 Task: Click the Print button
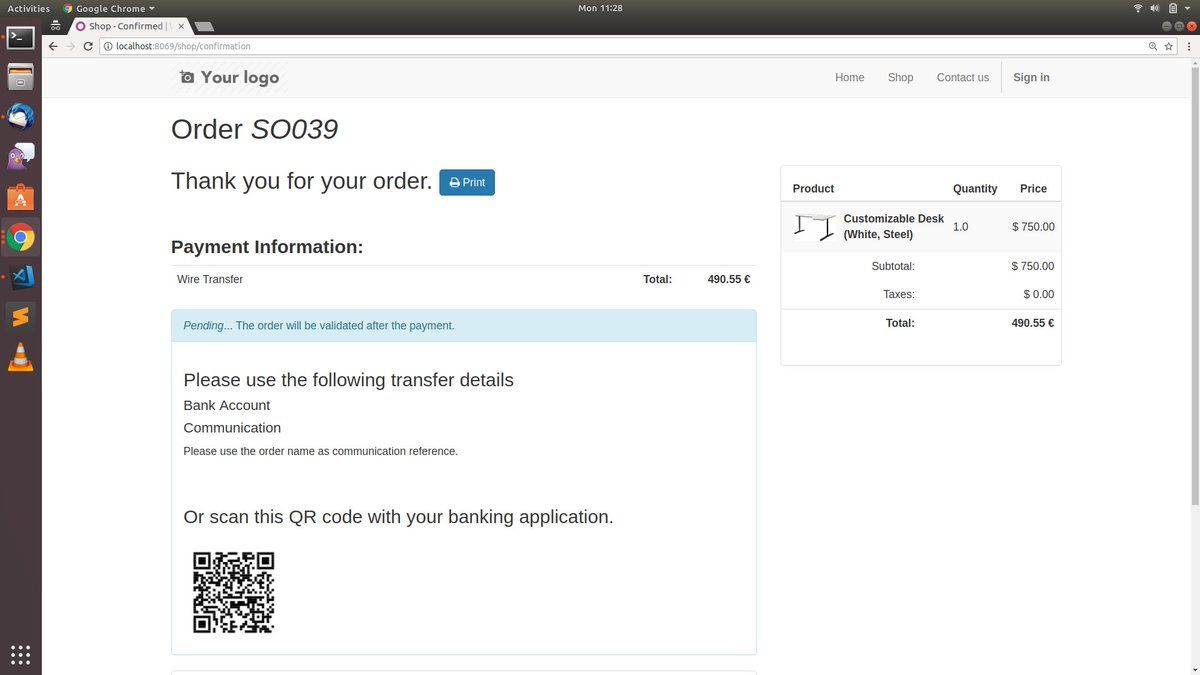467,183
